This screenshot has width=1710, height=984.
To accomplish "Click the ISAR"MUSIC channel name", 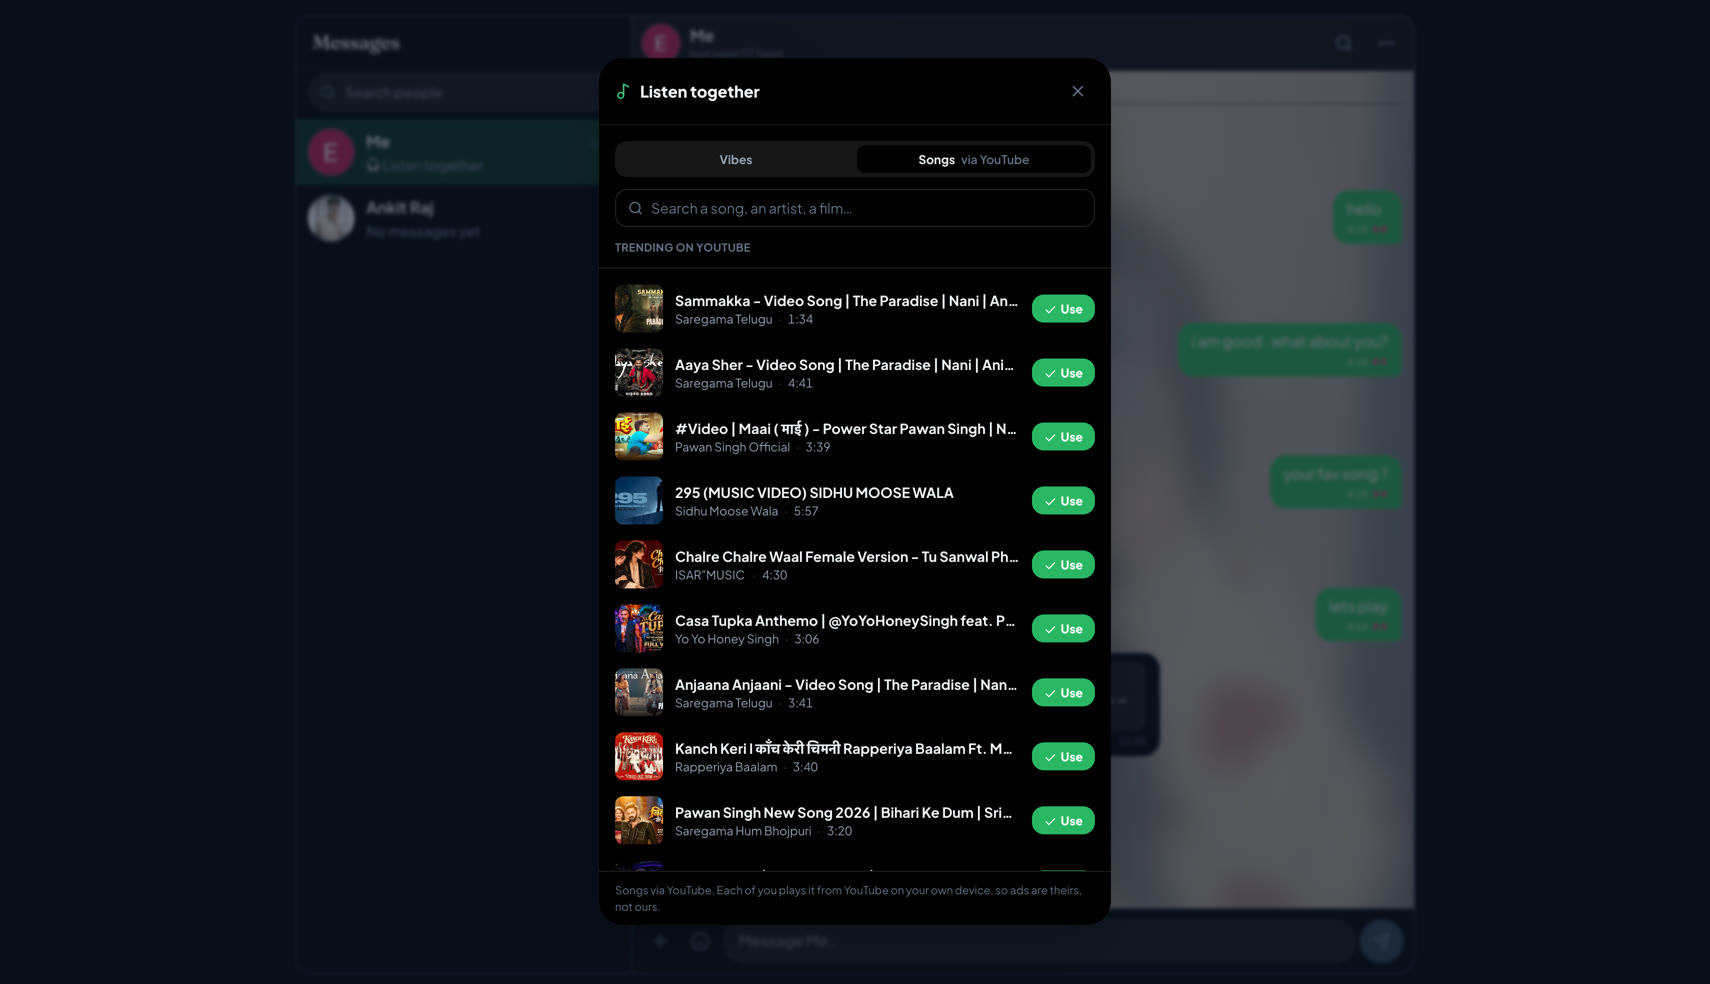I will pos(710,575).
